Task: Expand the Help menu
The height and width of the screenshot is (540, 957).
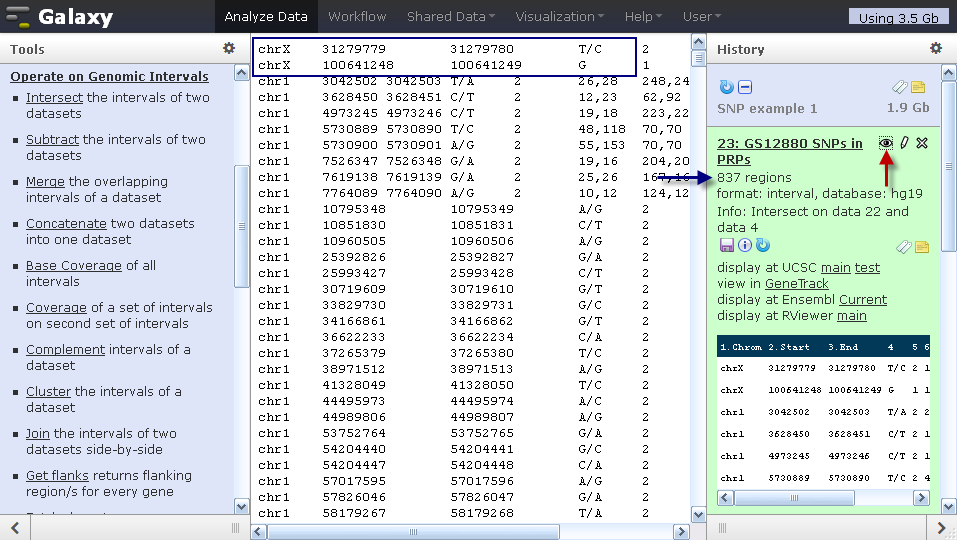Action: pyautogui.click(x=643, y=16)
